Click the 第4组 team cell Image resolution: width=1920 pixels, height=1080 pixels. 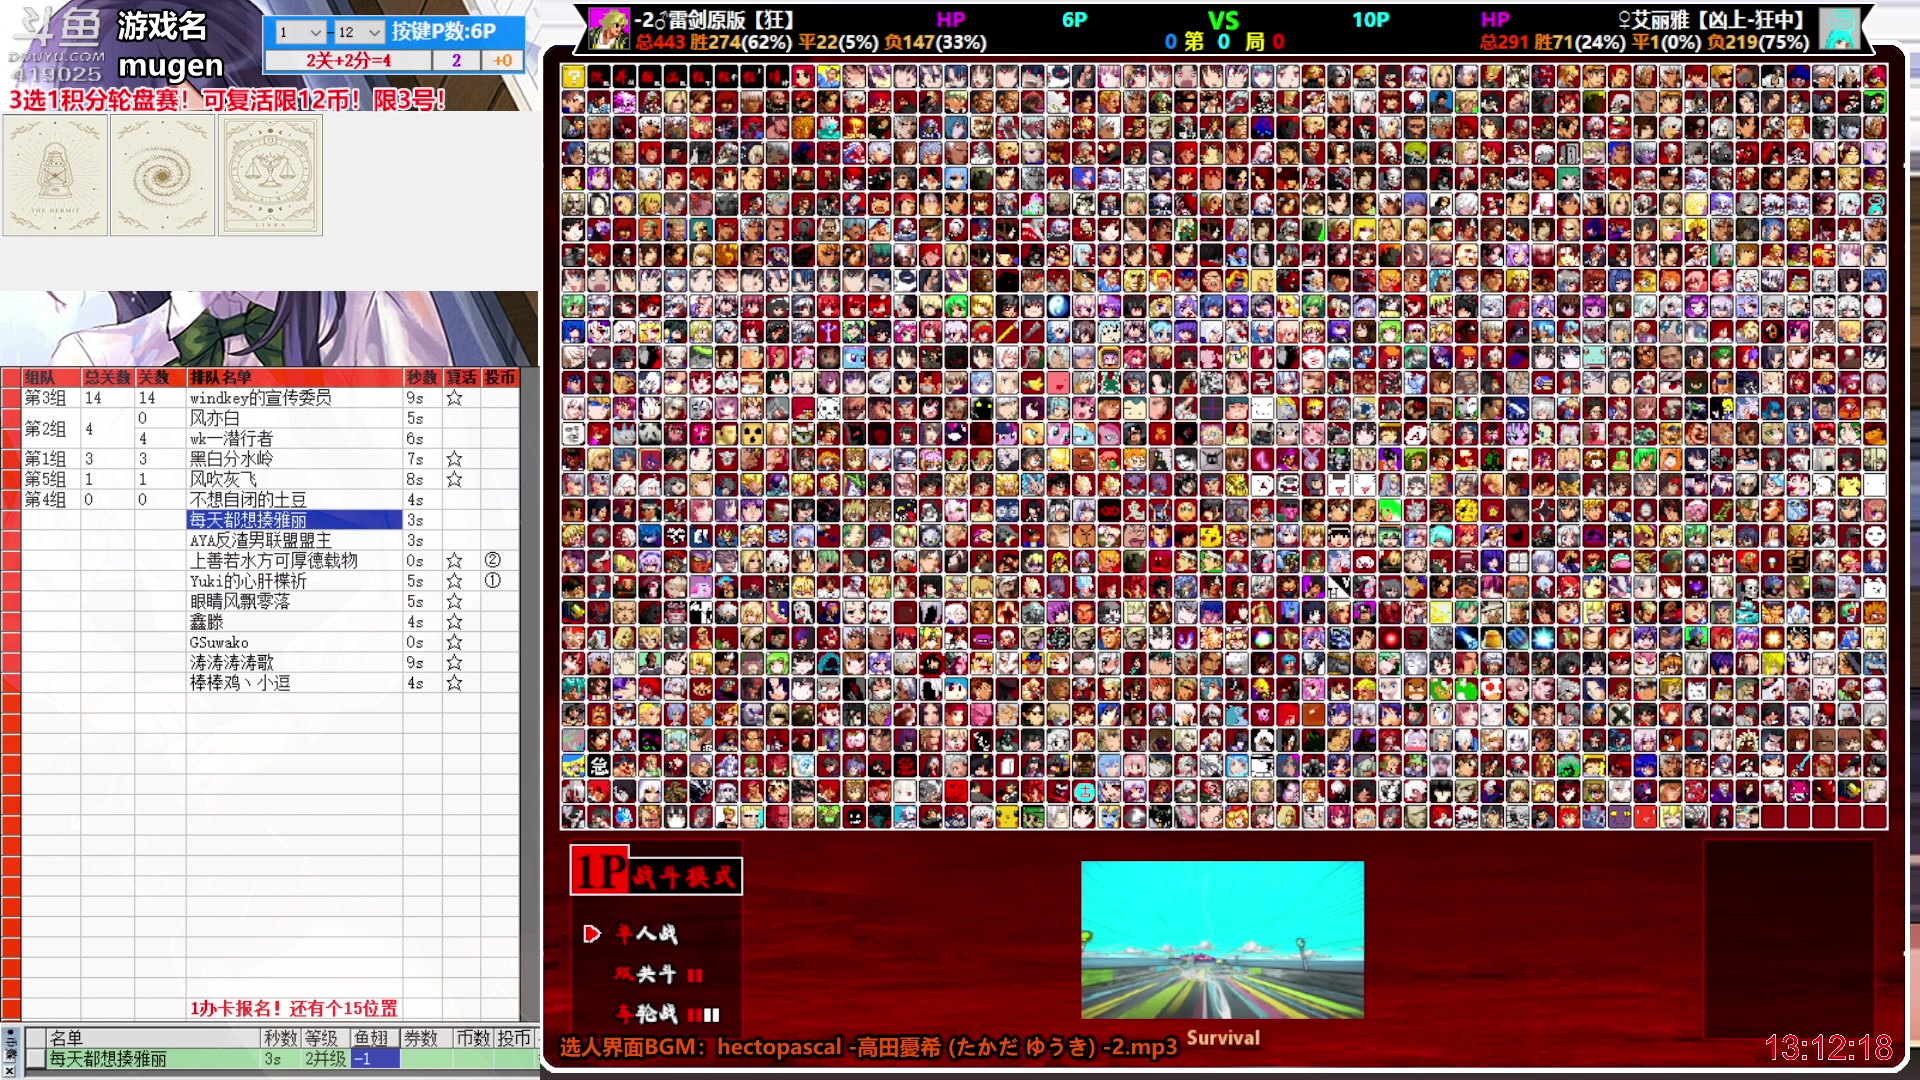click(50, 499)
